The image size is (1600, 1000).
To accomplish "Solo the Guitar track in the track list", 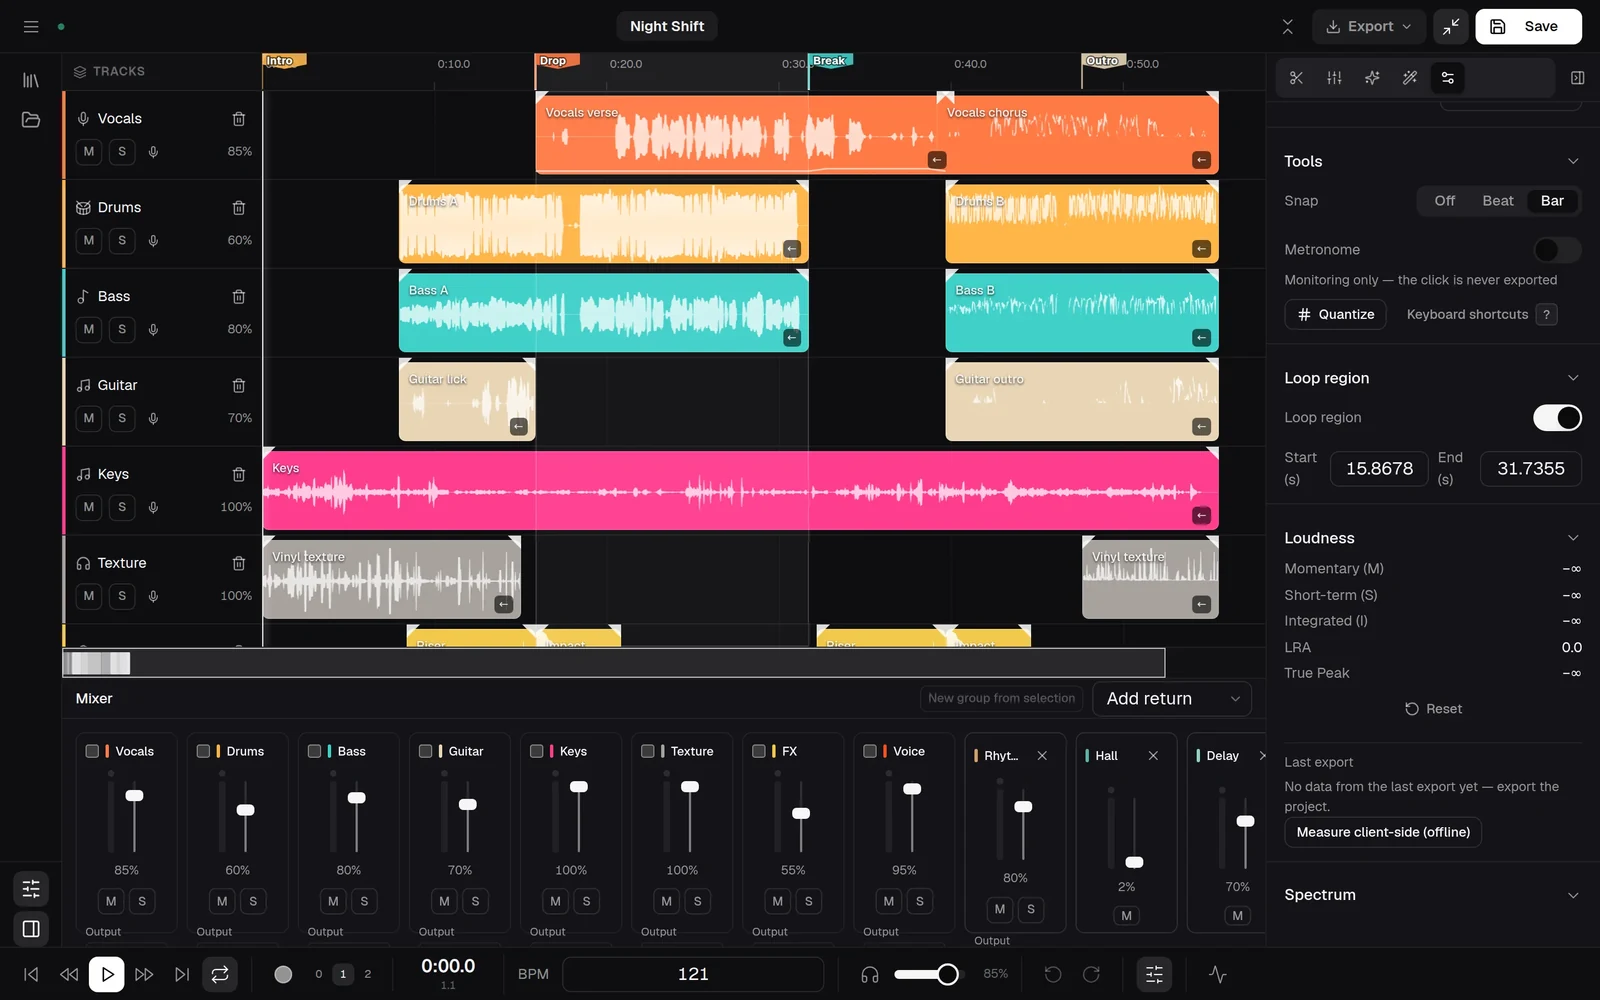I will [x=122, y=418].
